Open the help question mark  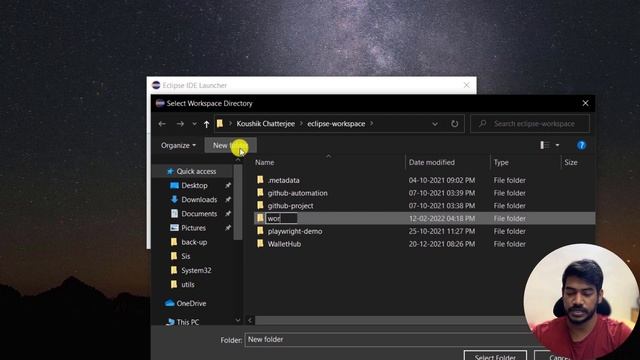click(x=581, y=145)
